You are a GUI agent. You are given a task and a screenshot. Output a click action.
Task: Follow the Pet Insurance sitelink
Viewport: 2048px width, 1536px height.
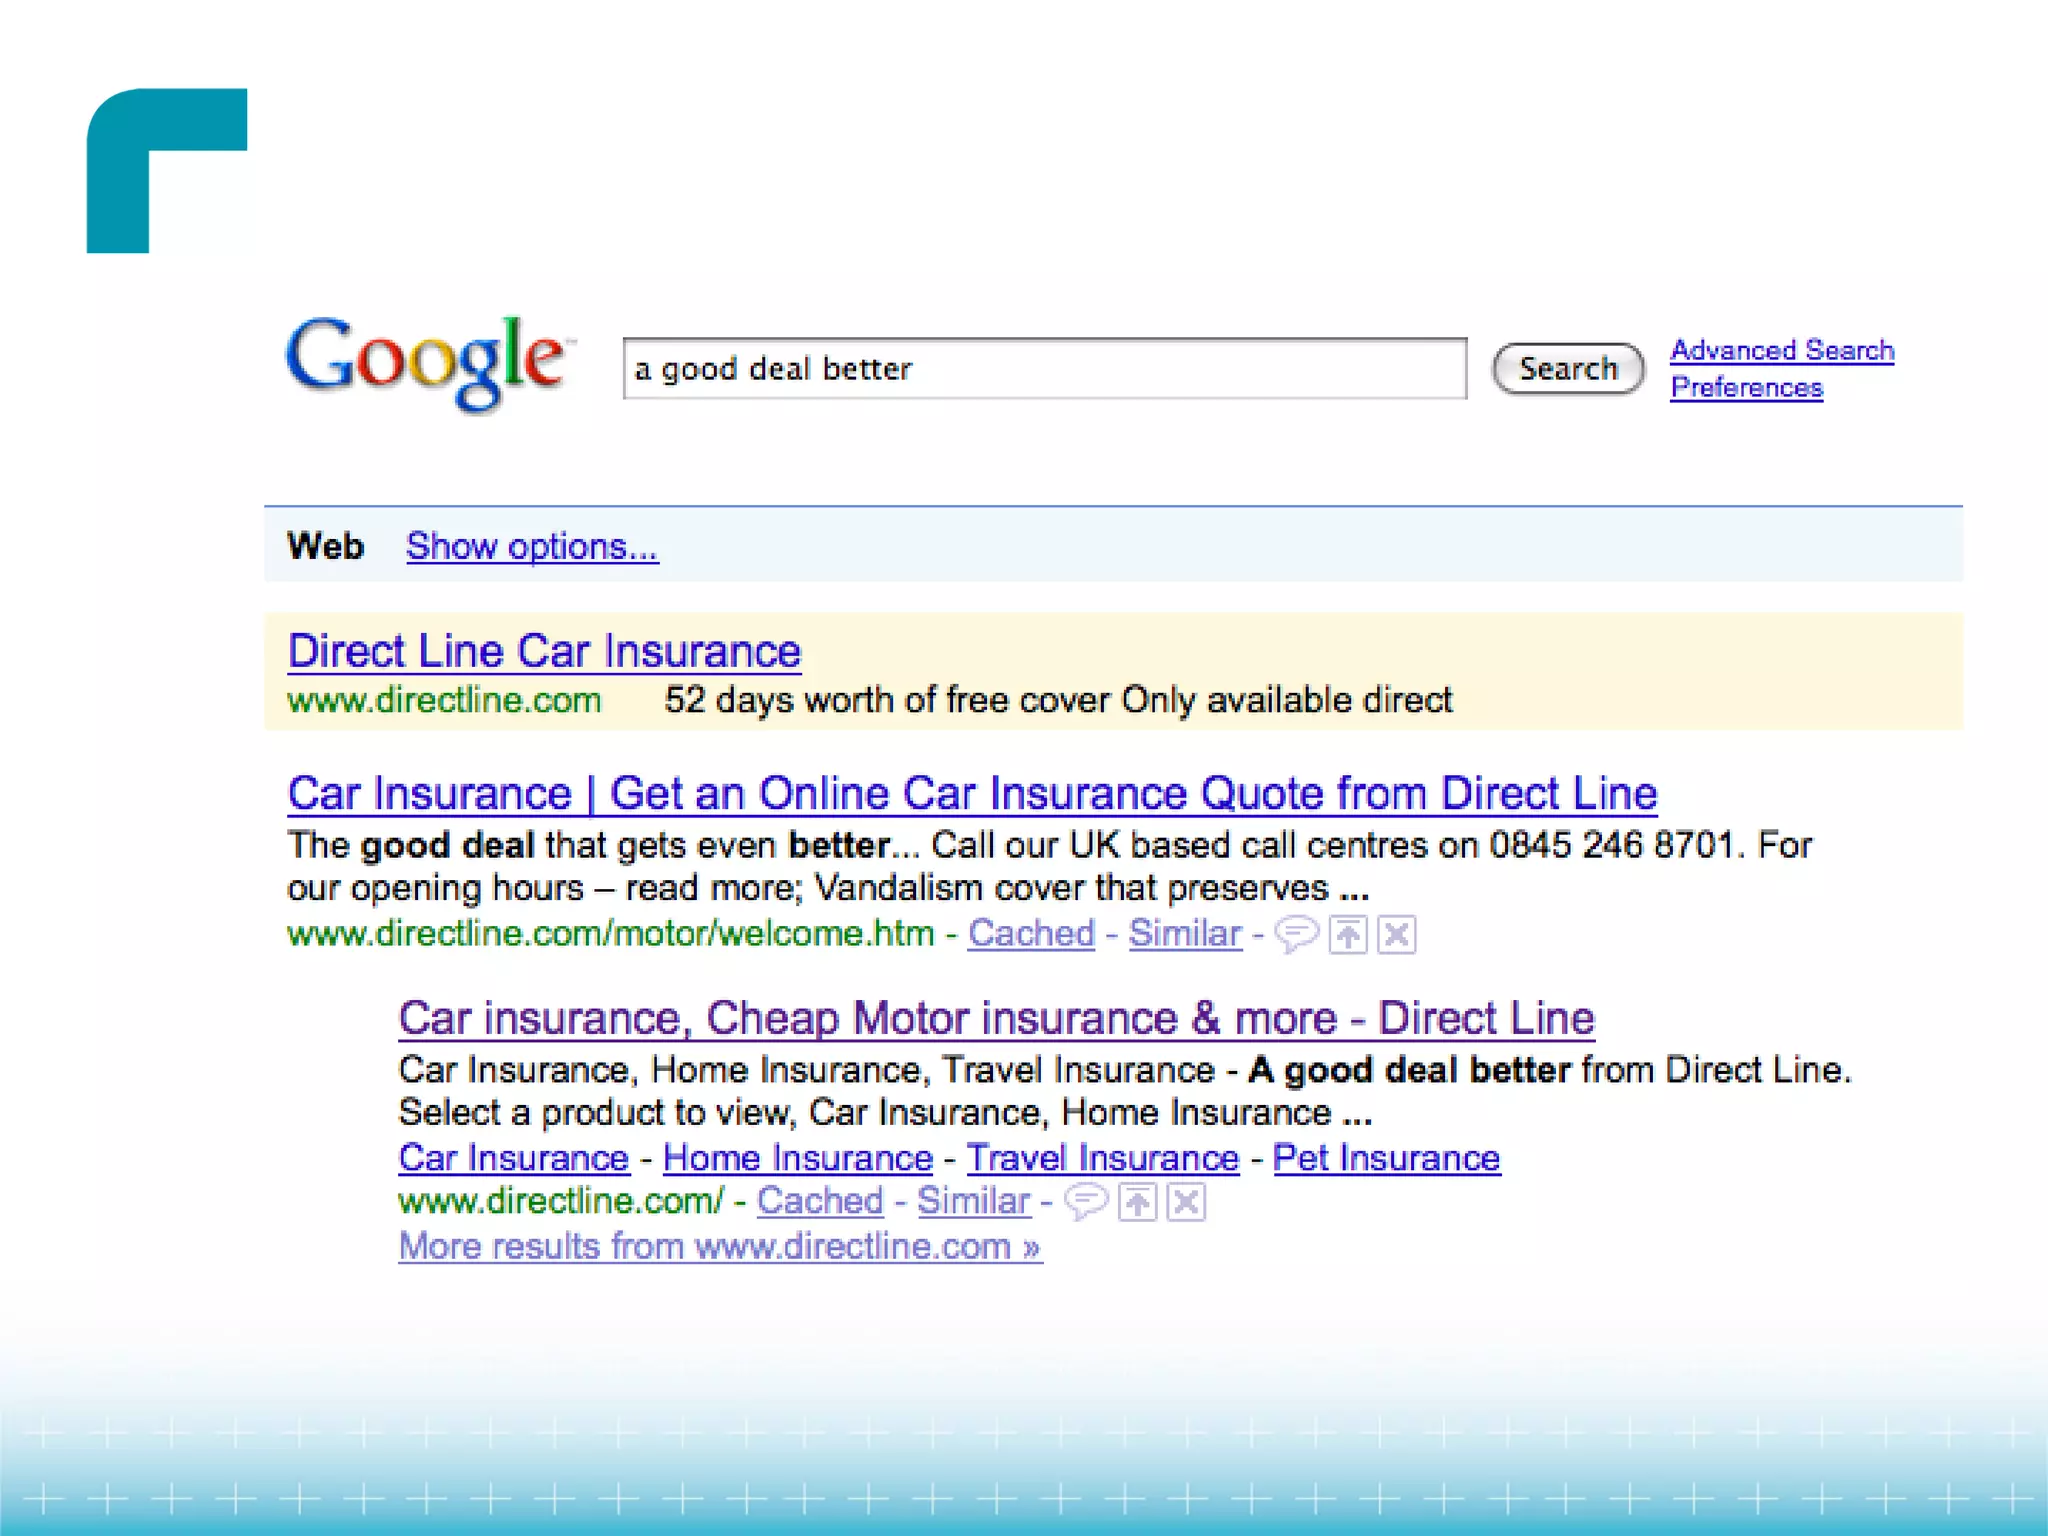pos(1385,1158)
